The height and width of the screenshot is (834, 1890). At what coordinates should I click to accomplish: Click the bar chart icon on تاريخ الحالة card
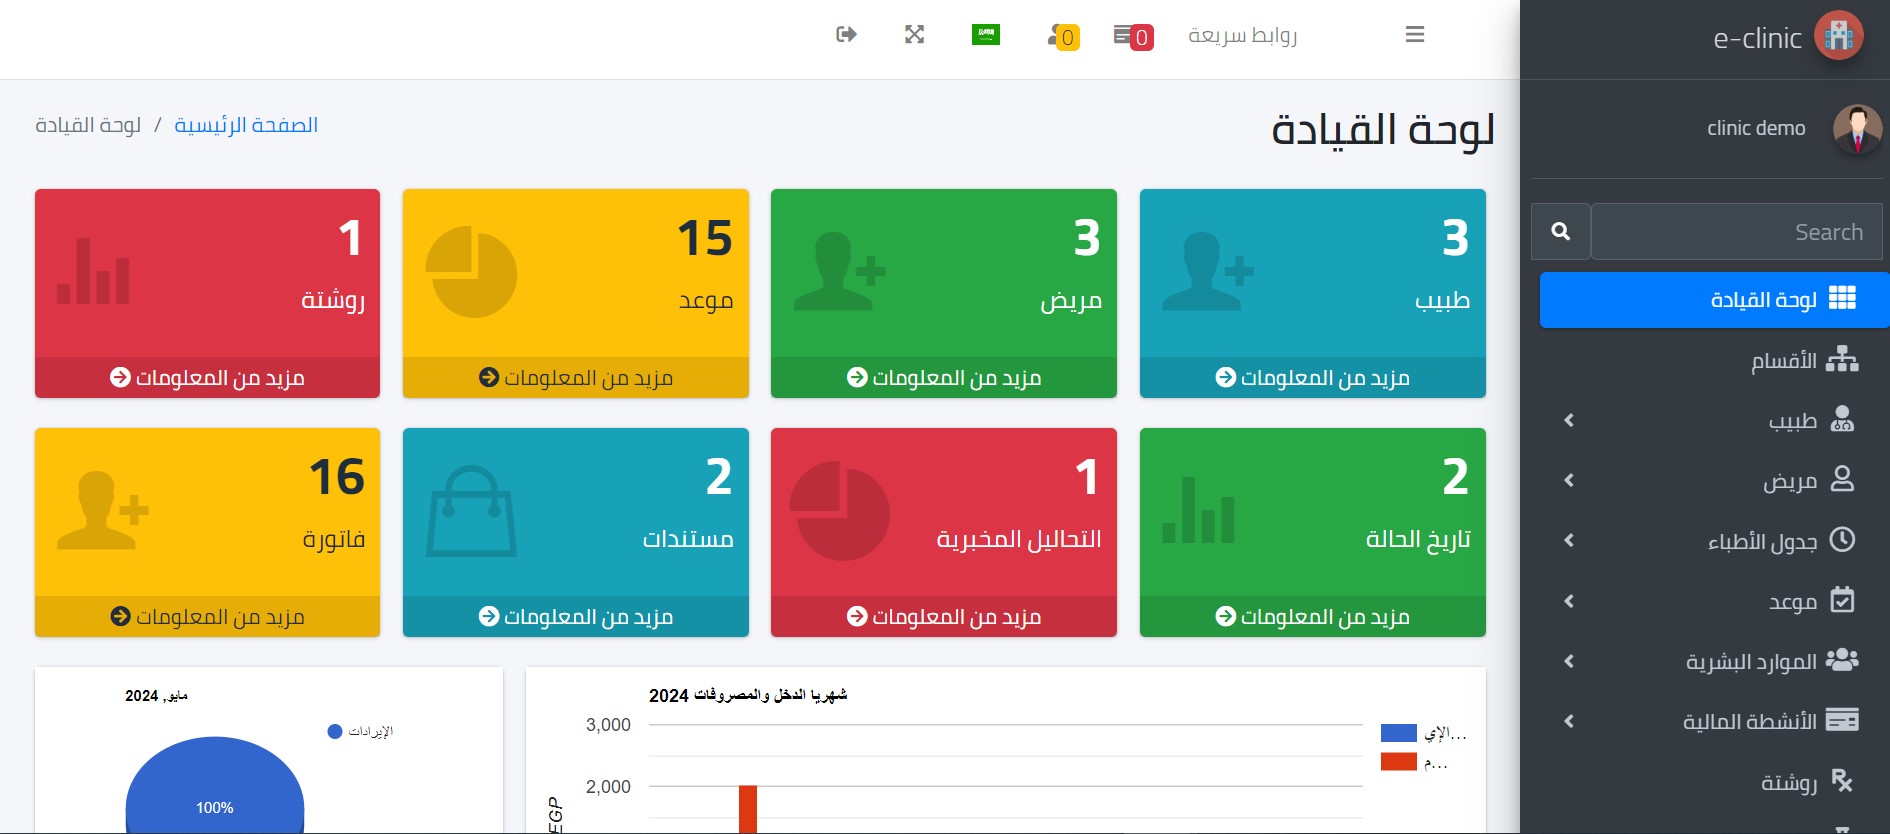(x=1198, y=510)
